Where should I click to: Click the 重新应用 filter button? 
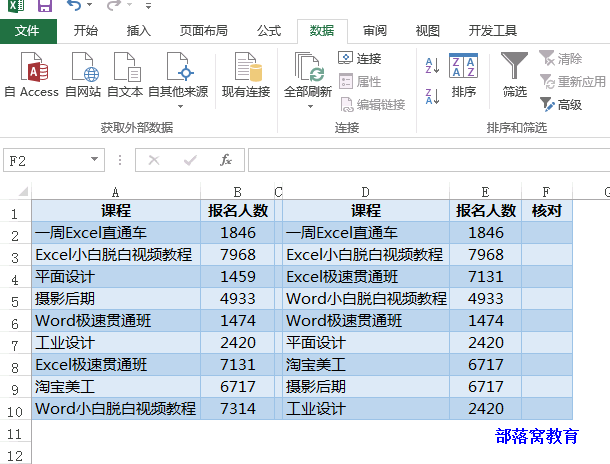573,81
